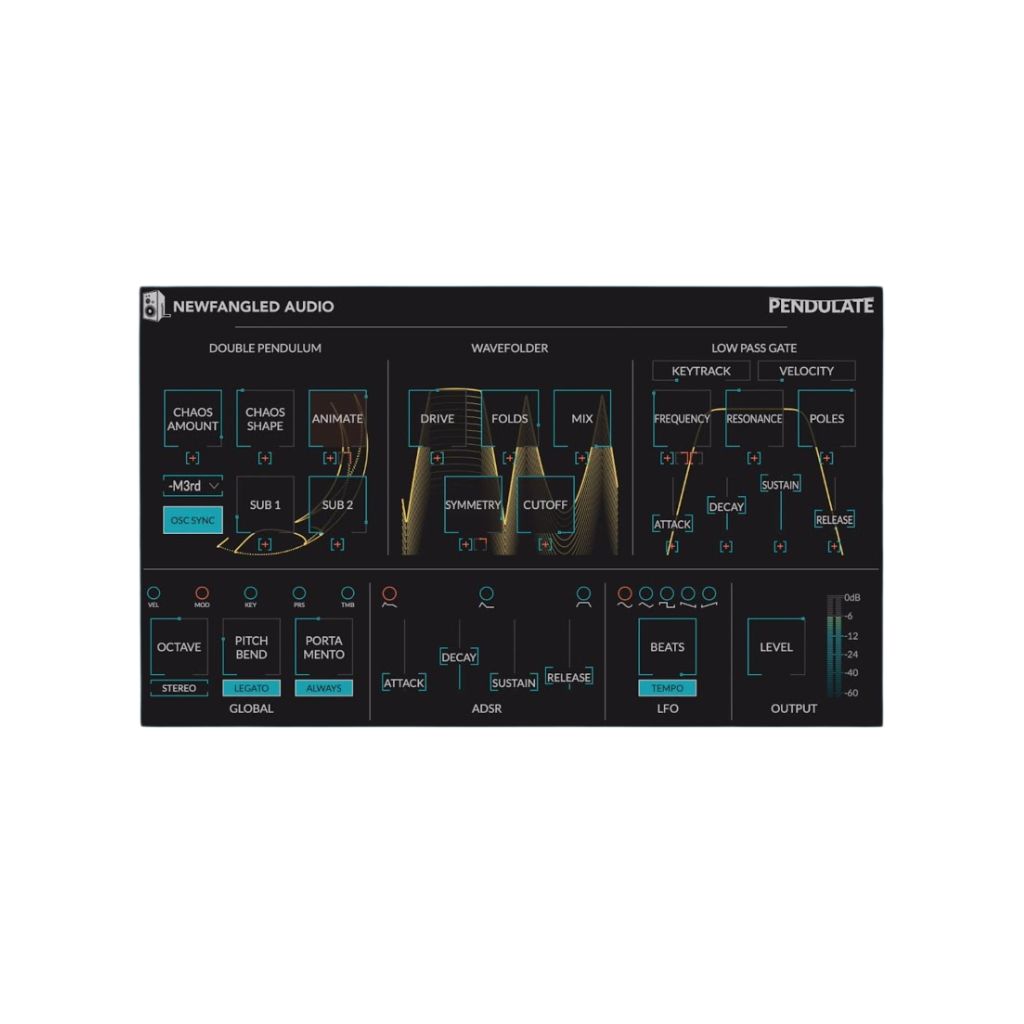Select the second LFO waveform circle
1024x1024 pixels.
coord(646,596)
